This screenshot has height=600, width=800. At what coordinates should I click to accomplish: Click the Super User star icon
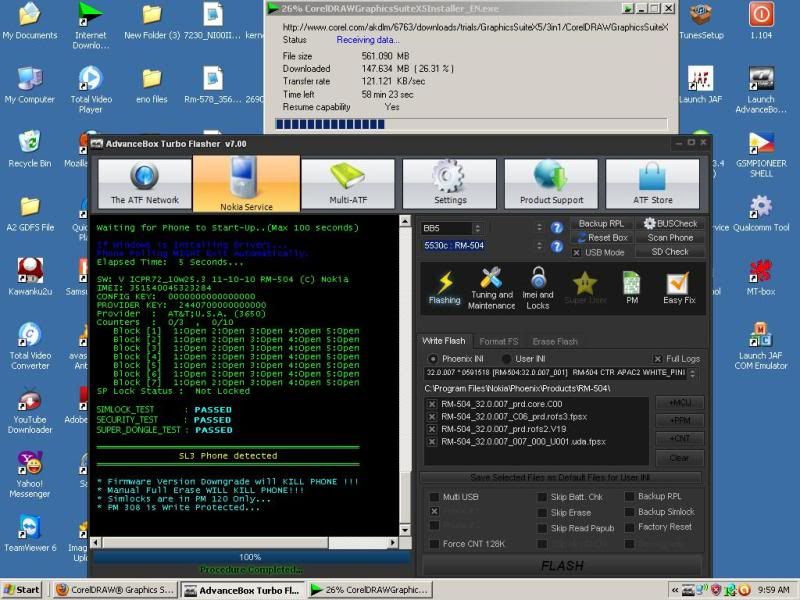click(x=585, y=288)
